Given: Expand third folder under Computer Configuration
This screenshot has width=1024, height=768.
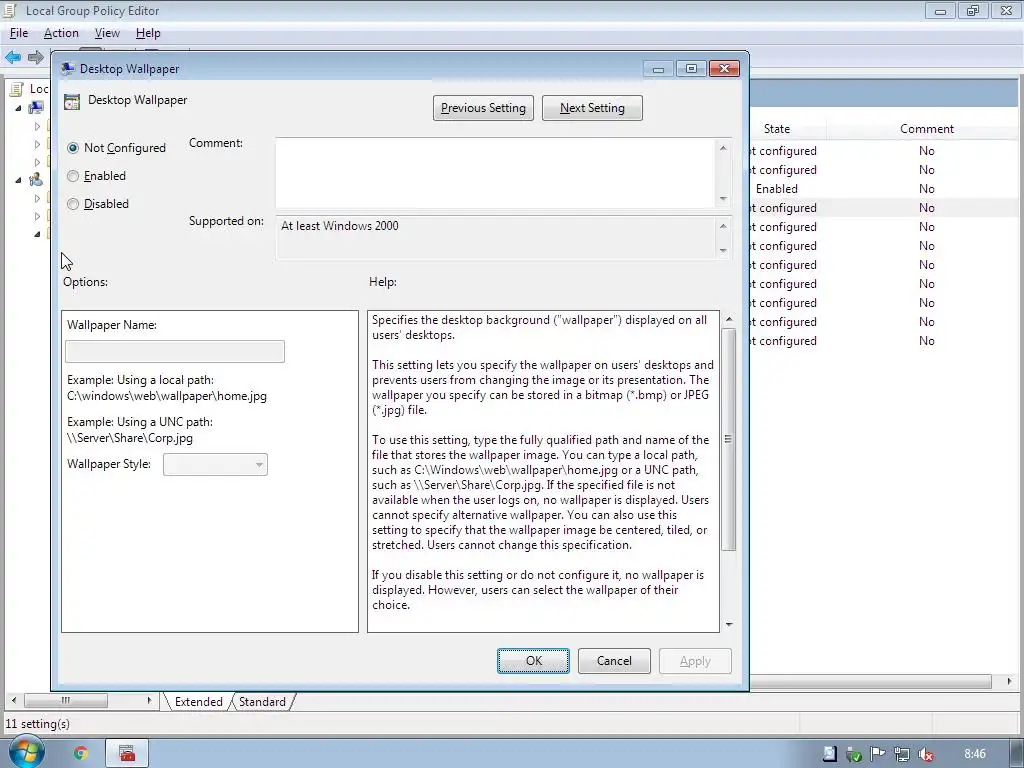Looking at the screenshot, I should coord(37,162).
